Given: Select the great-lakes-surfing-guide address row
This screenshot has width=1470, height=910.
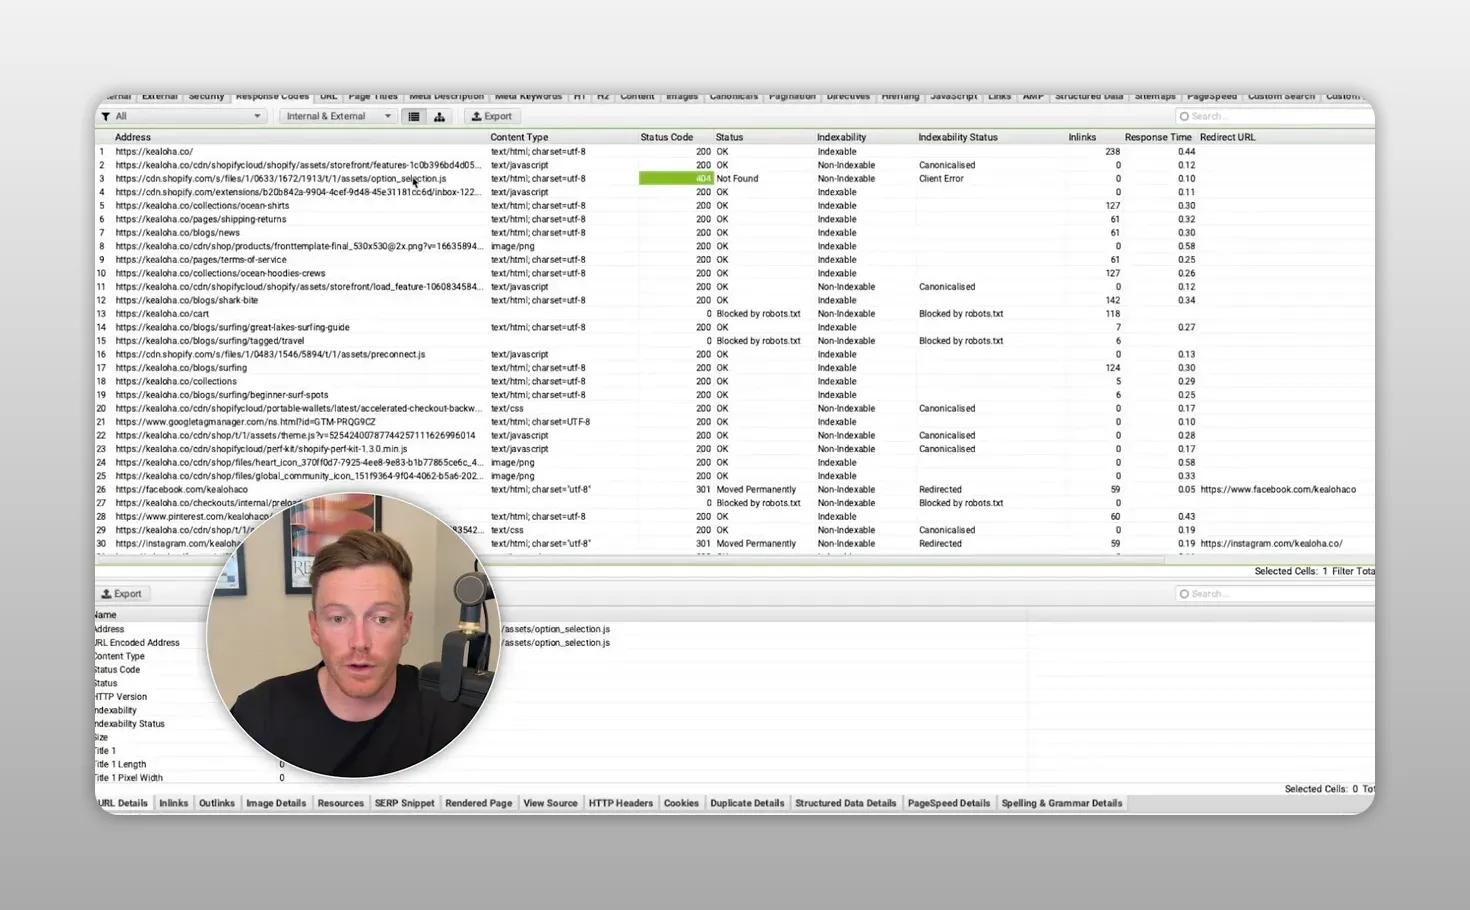Looking at the screenshot, I should point(232,327).
